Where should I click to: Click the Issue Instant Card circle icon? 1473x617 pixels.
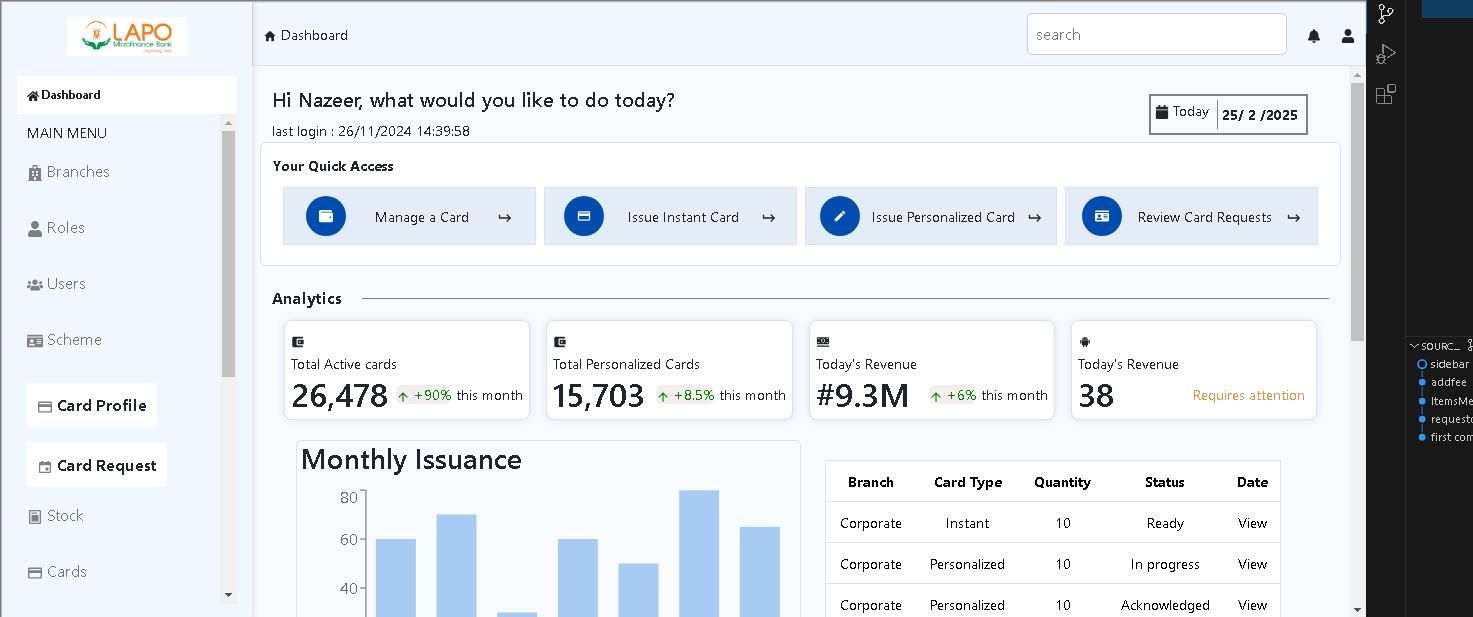(x=584, y=216)
